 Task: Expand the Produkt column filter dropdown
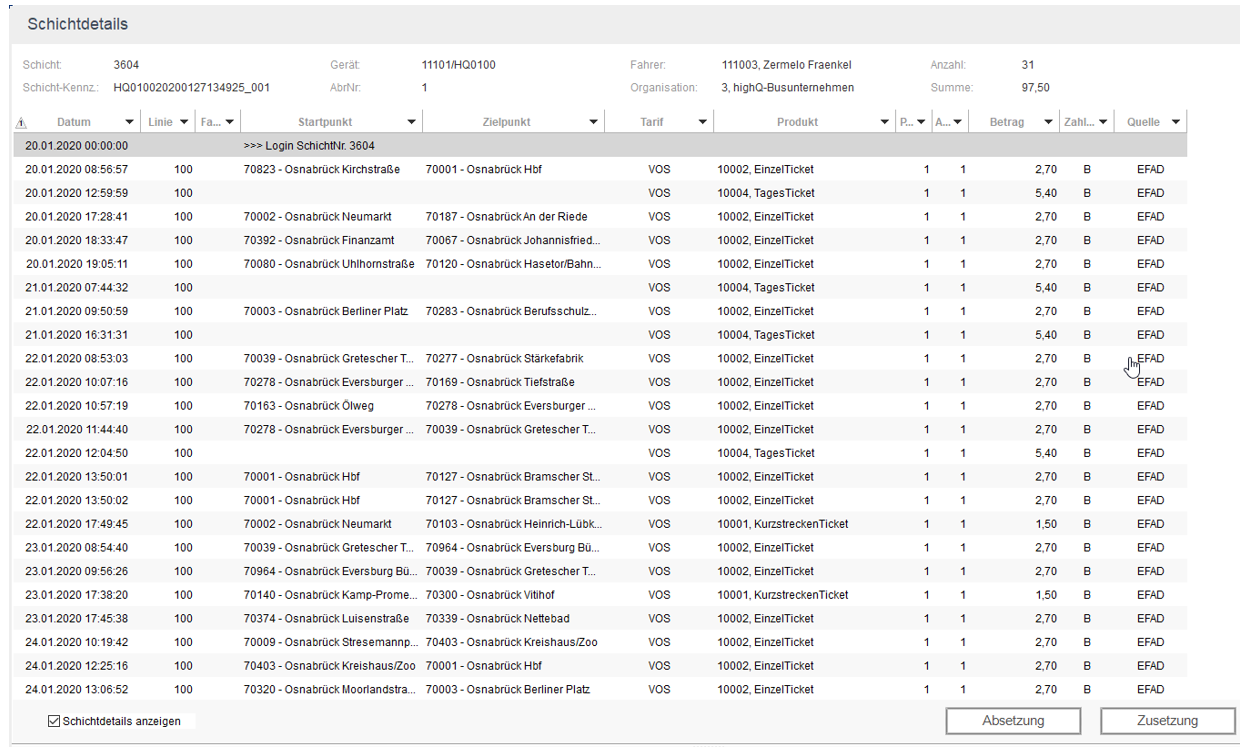[885, 122]
